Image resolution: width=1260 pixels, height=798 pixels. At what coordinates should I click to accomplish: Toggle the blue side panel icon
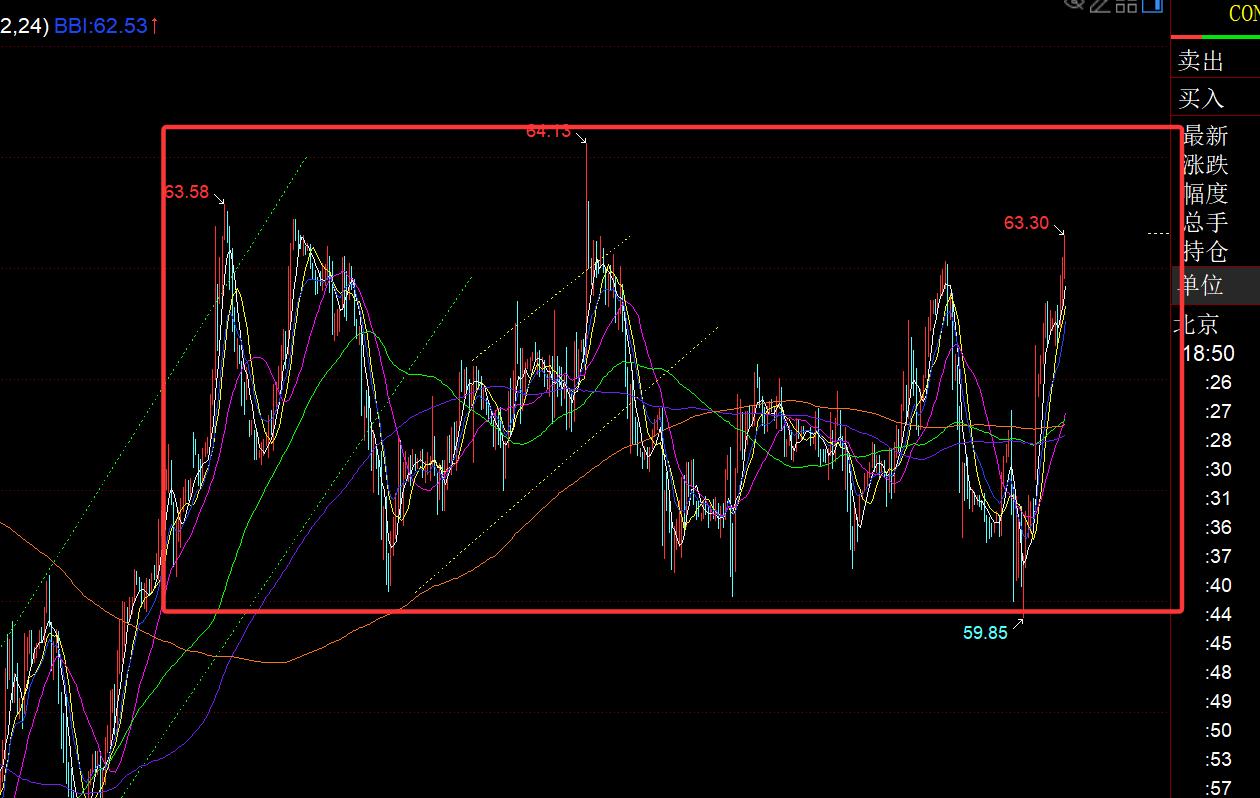[x=1152, y=5]
